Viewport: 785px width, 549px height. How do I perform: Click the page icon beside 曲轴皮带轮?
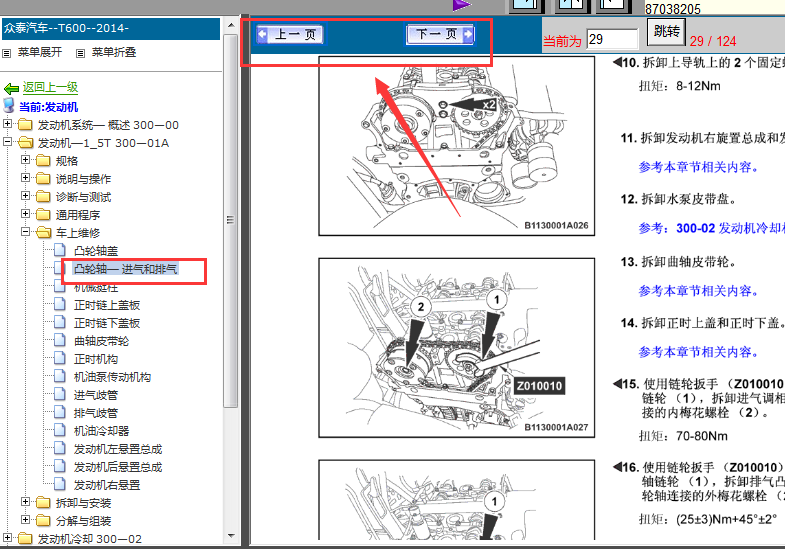click(x=60, y=340)
